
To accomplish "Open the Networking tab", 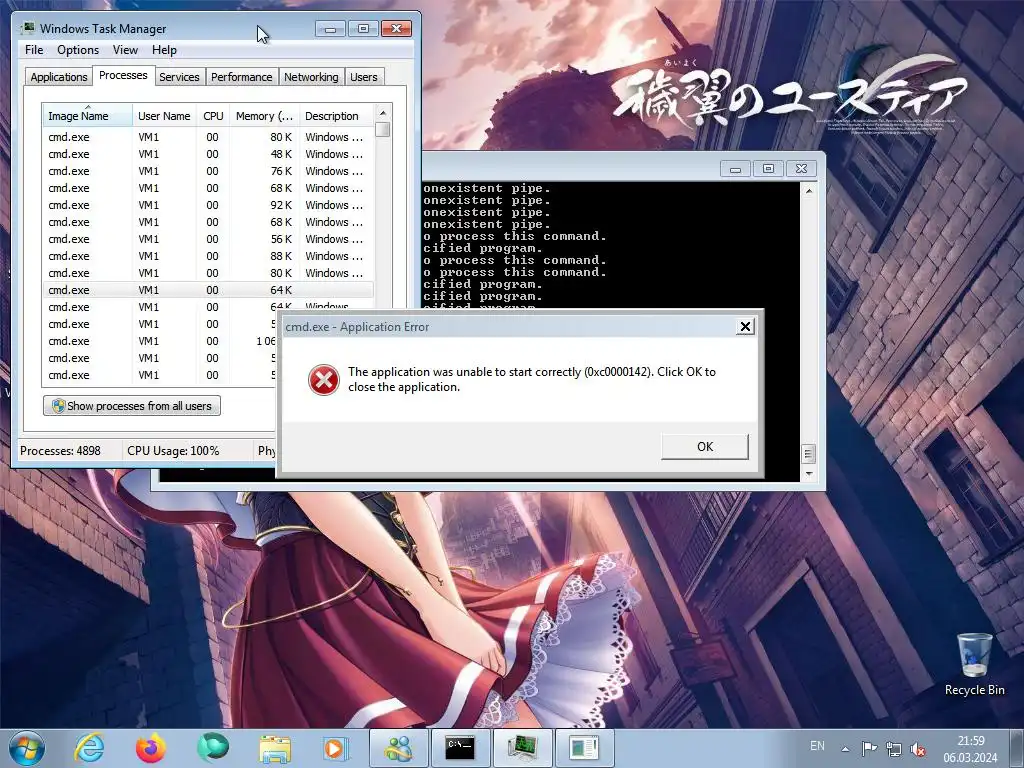I will (x=311, y=77).
